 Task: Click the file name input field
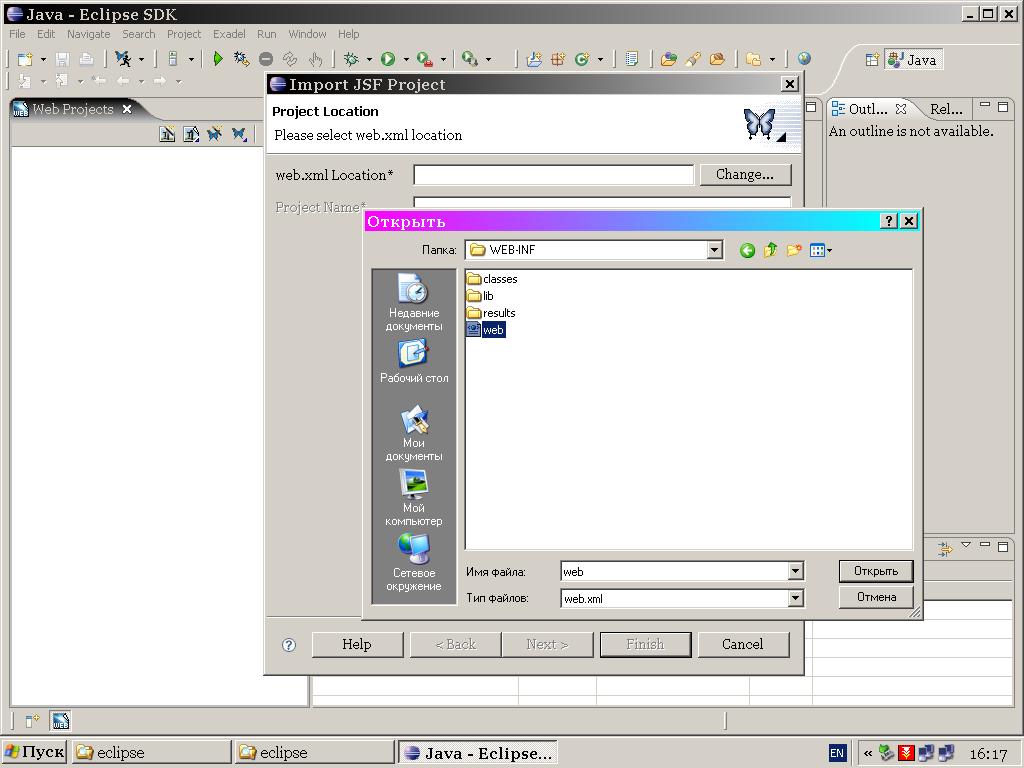tap(675, 572)
